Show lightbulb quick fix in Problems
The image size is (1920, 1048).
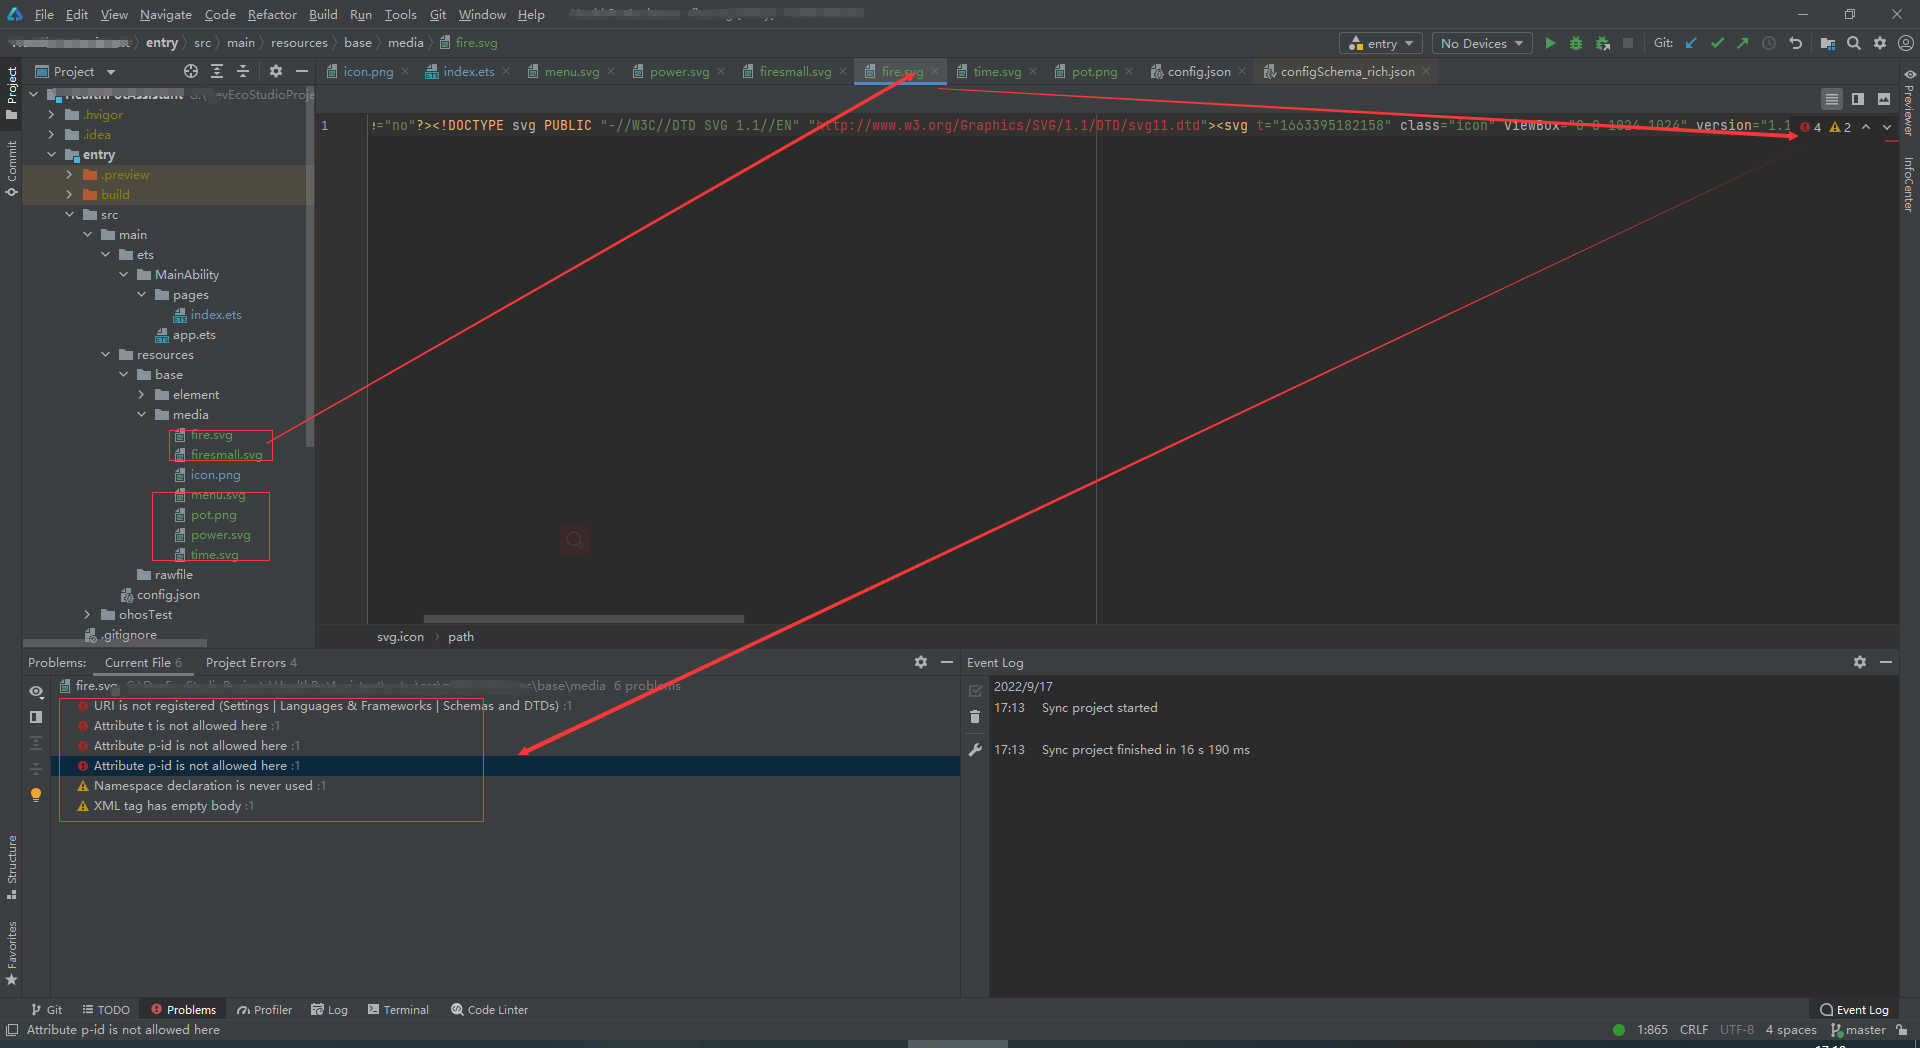coord(36,795)
